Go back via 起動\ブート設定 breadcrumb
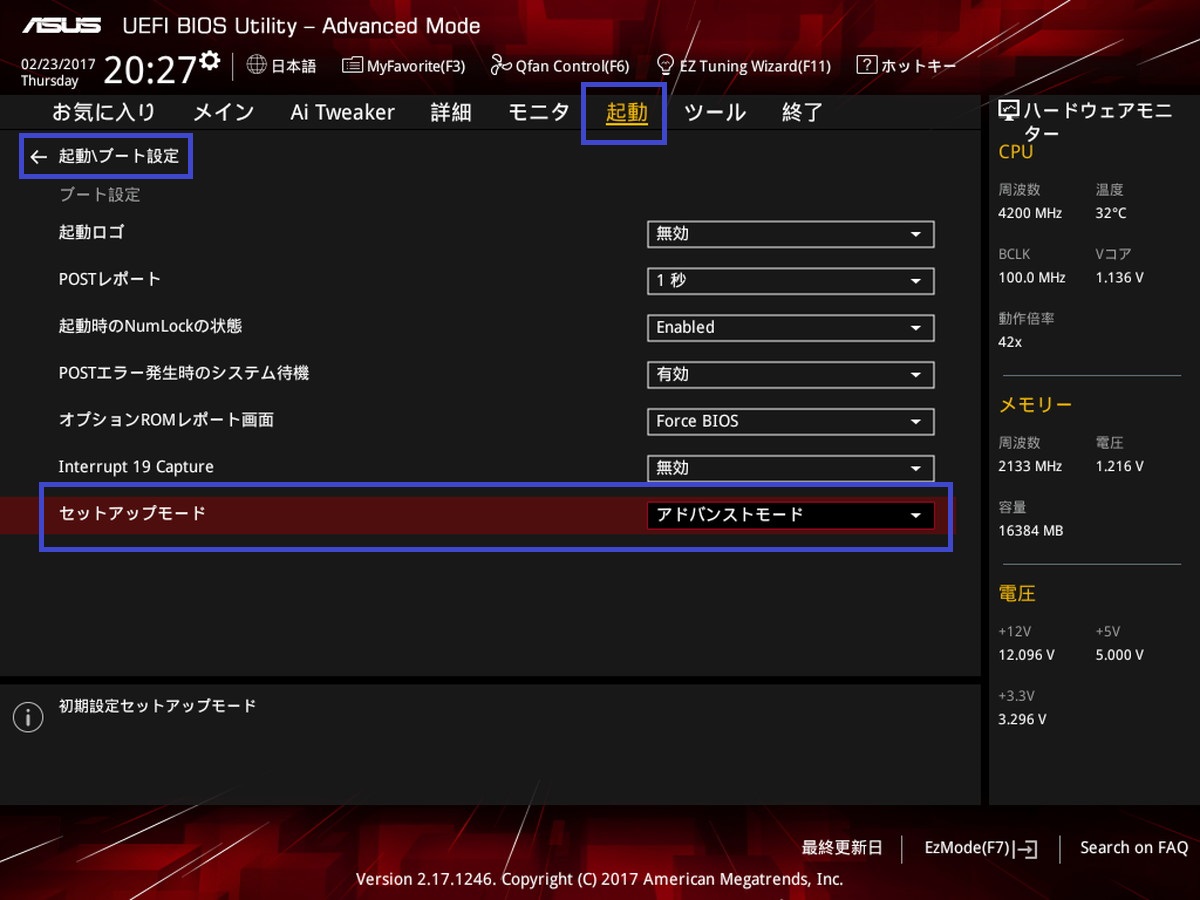 coord(118,157)
